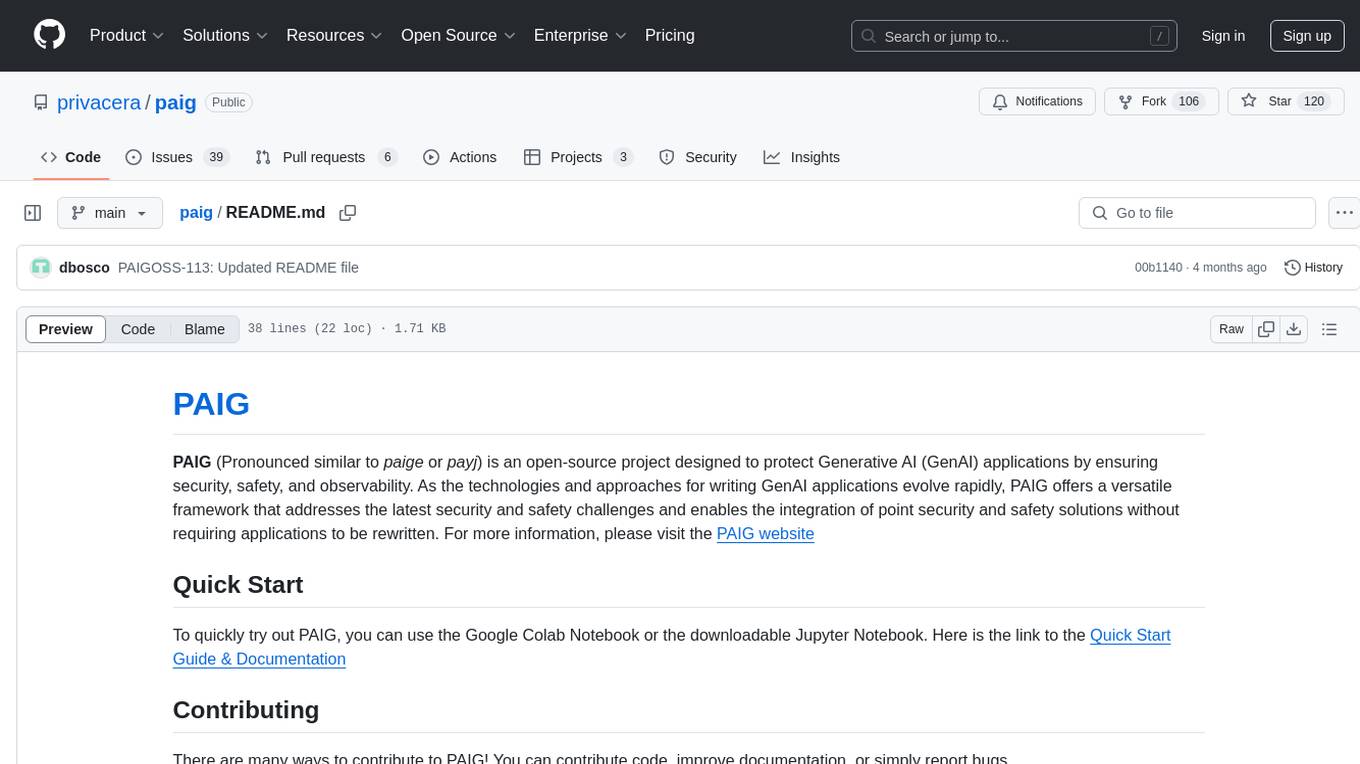Open the Pricing page

tap(670, 35)
